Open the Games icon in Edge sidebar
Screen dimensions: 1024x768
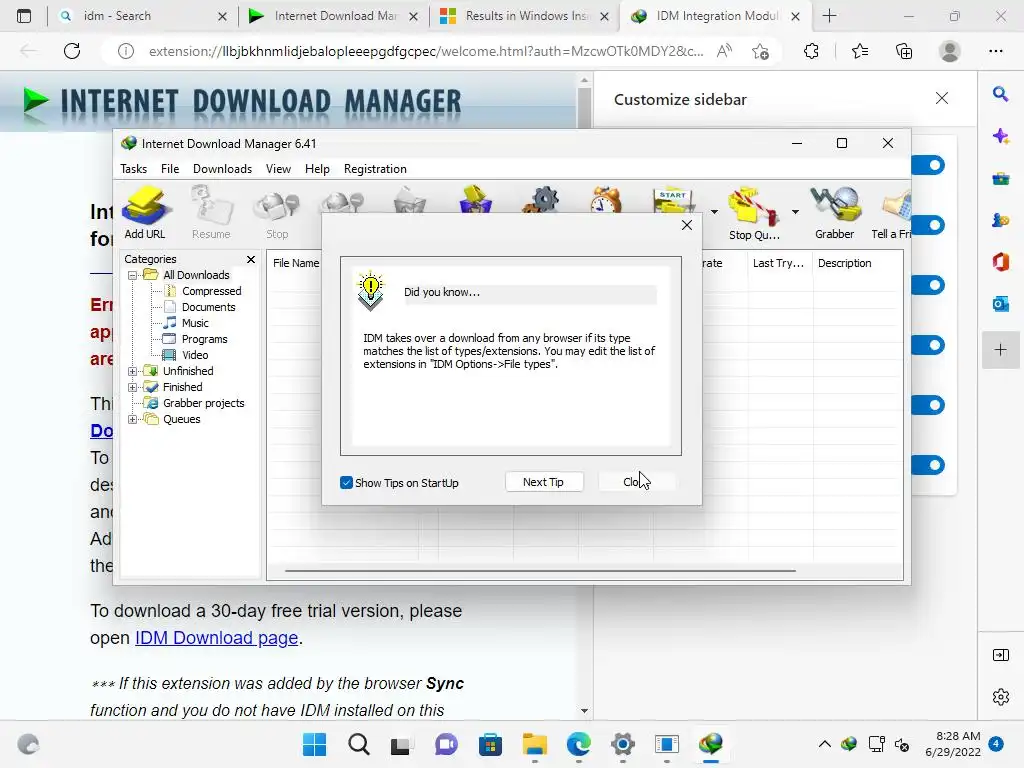coord(1000,220)
